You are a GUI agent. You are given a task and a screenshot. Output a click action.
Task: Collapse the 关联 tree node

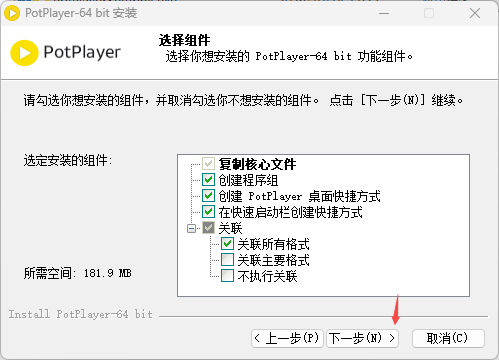[191, 228]
